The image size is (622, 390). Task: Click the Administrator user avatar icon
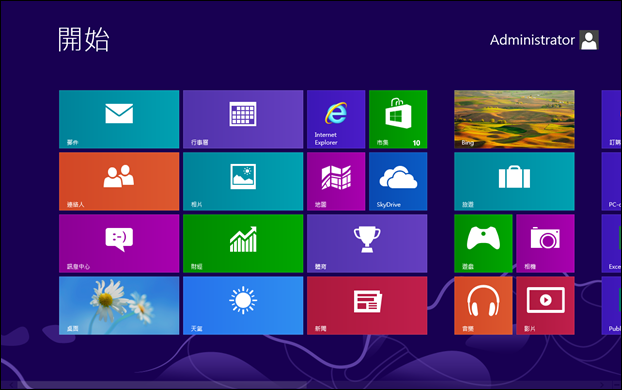click(x=589, y=40)
